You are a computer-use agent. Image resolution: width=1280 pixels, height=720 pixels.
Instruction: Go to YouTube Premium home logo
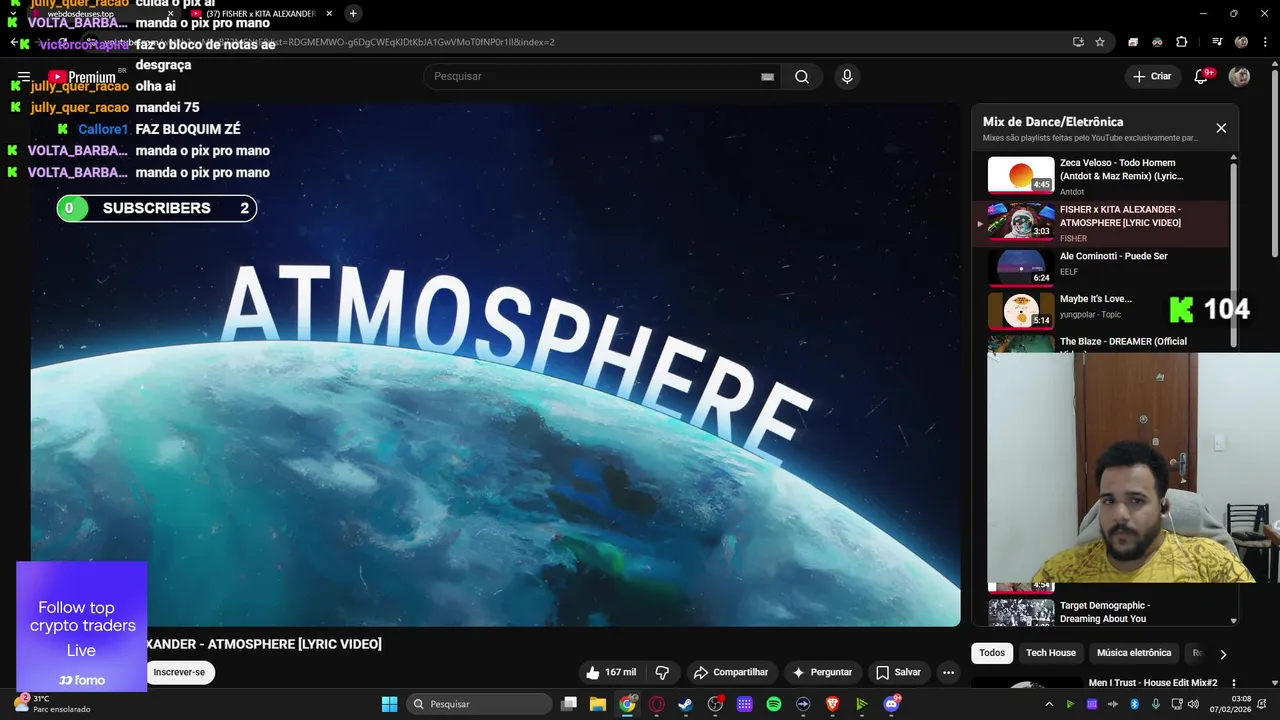click(82, 77)
